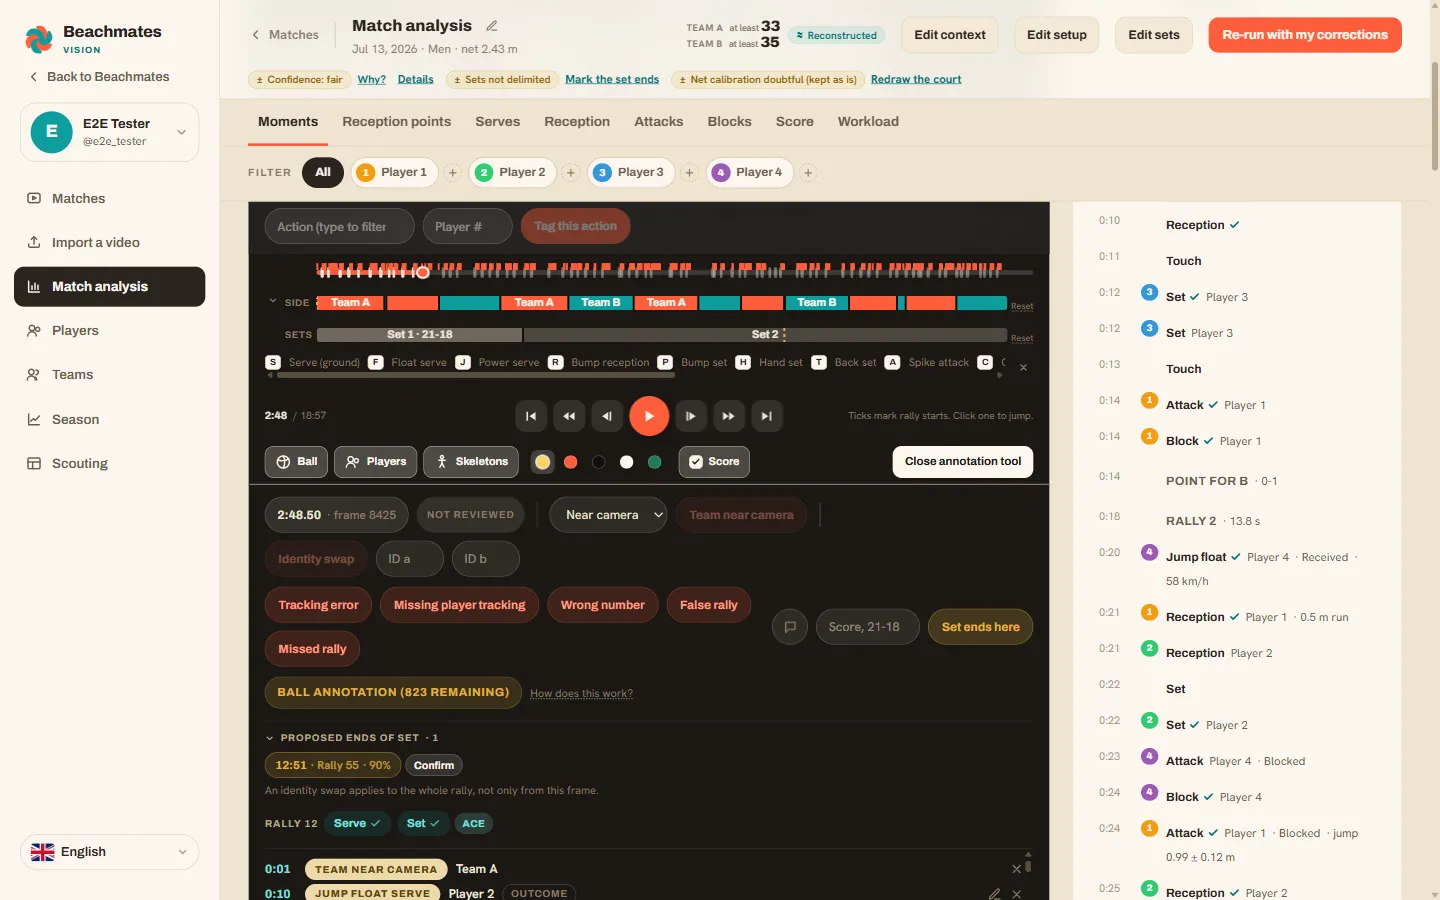Screen dimensions: 1440x900
Task: Go back to Matches via chevron link
Action: tap(285, 34)
